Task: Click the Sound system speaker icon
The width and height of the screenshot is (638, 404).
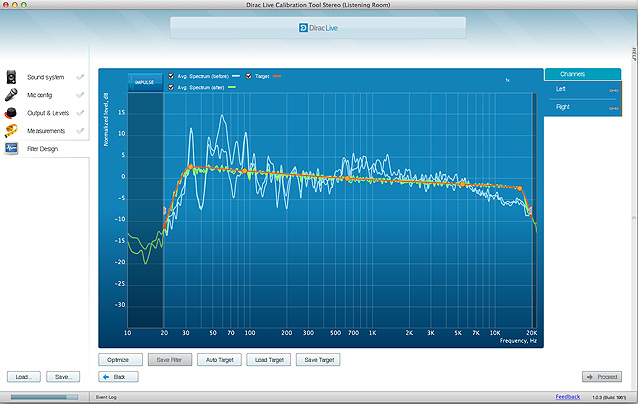Action: click(x=11, y=77)
